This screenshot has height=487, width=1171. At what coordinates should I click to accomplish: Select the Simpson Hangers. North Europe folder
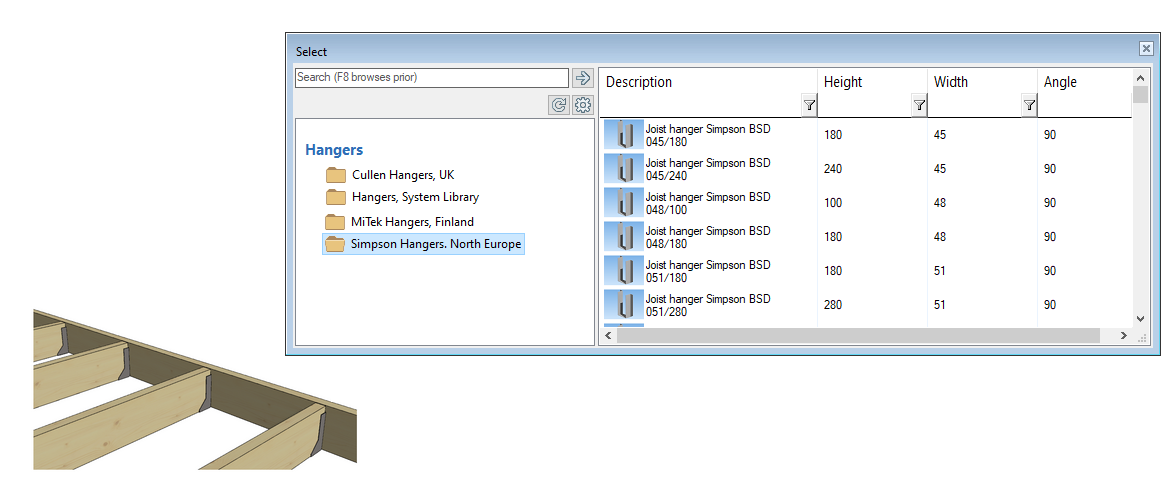[435, 244]
